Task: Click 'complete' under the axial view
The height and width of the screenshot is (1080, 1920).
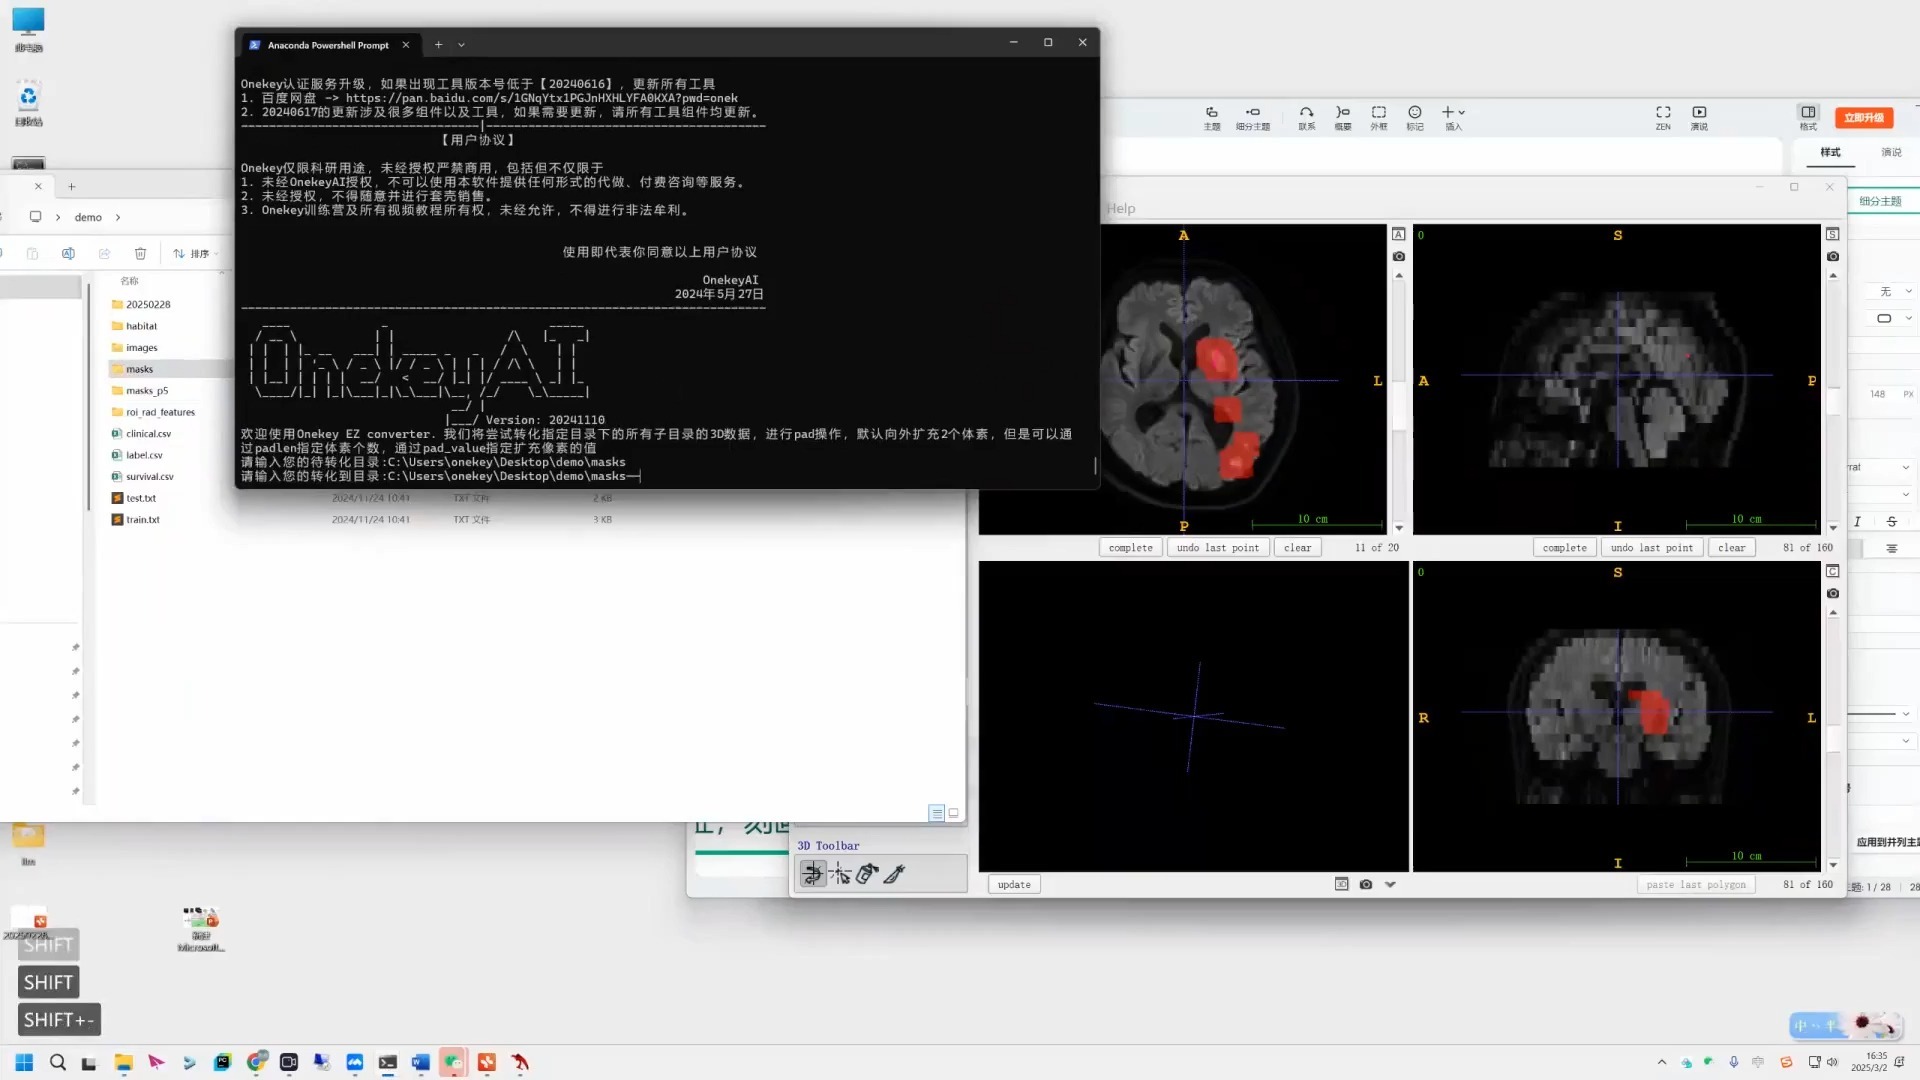Action: pos(1130,547)
